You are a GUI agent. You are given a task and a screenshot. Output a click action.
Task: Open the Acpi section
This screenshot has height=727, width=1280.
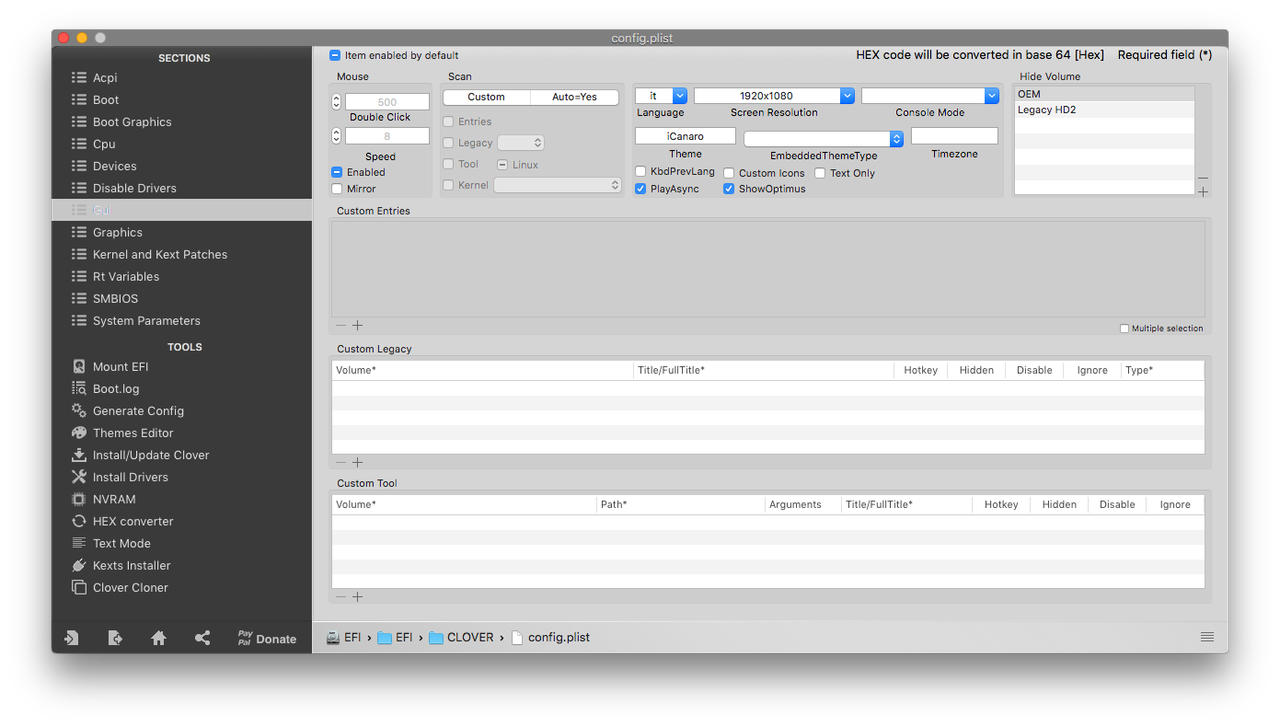point(105,78)
